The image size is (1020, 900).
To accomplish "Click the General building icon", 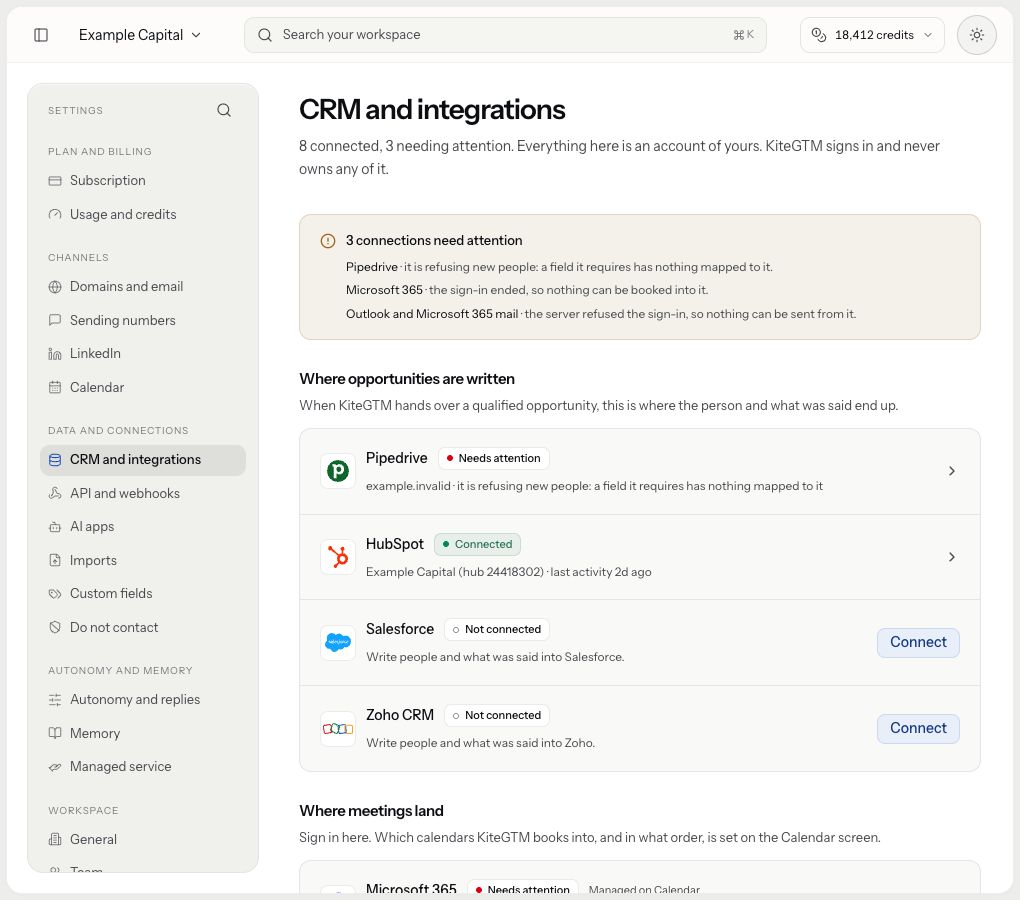I will 55,840.
